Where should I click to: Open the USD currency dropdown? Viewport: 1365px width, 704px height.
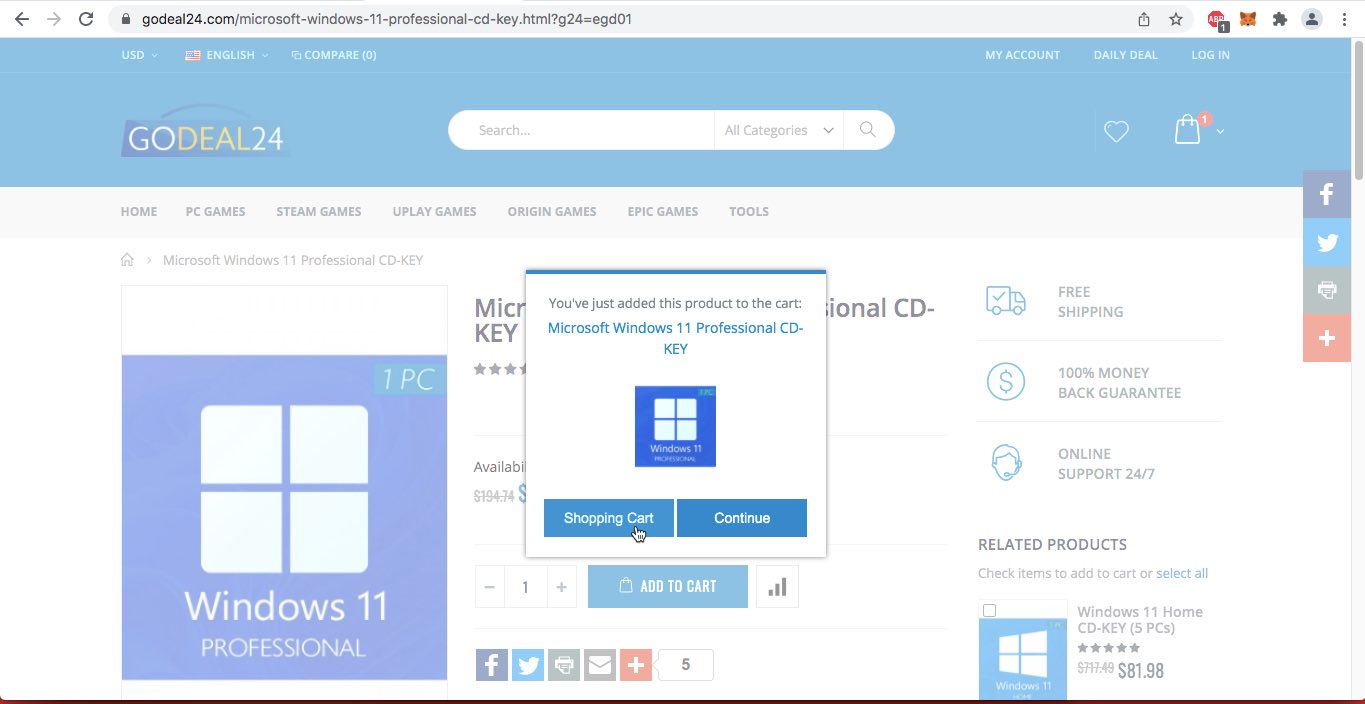click(139, 55)
